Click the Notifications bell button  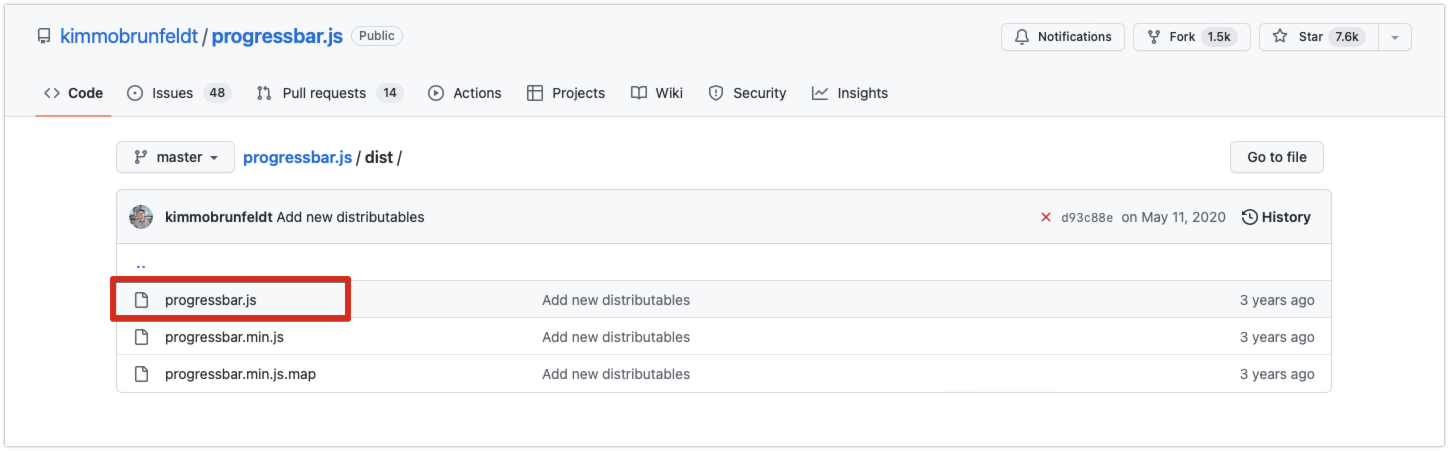[x=1062, y=37]
